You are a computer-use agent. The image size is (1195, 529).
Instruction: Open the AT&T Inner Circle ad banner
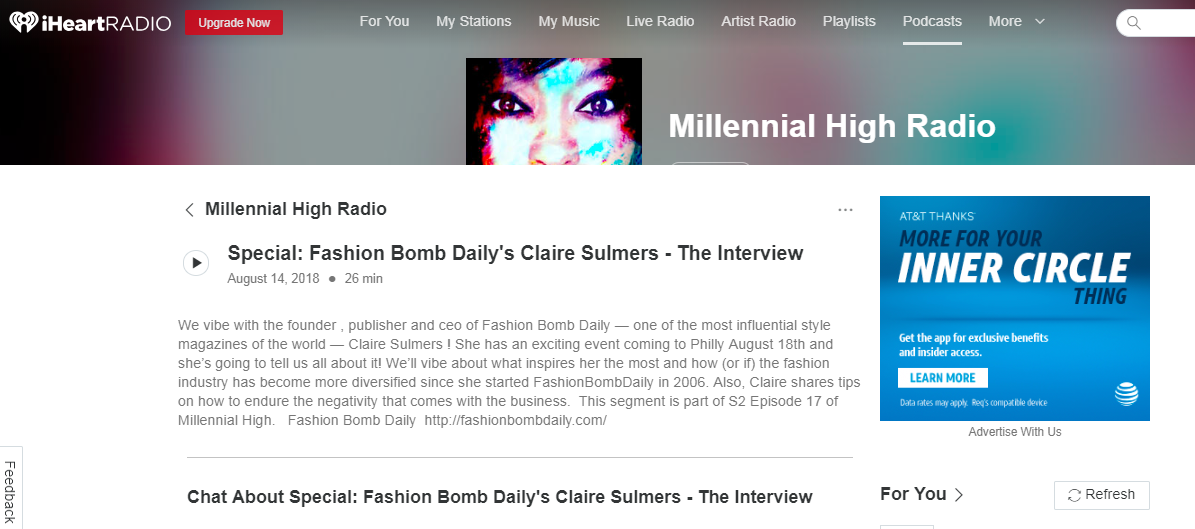point(1014,309)
